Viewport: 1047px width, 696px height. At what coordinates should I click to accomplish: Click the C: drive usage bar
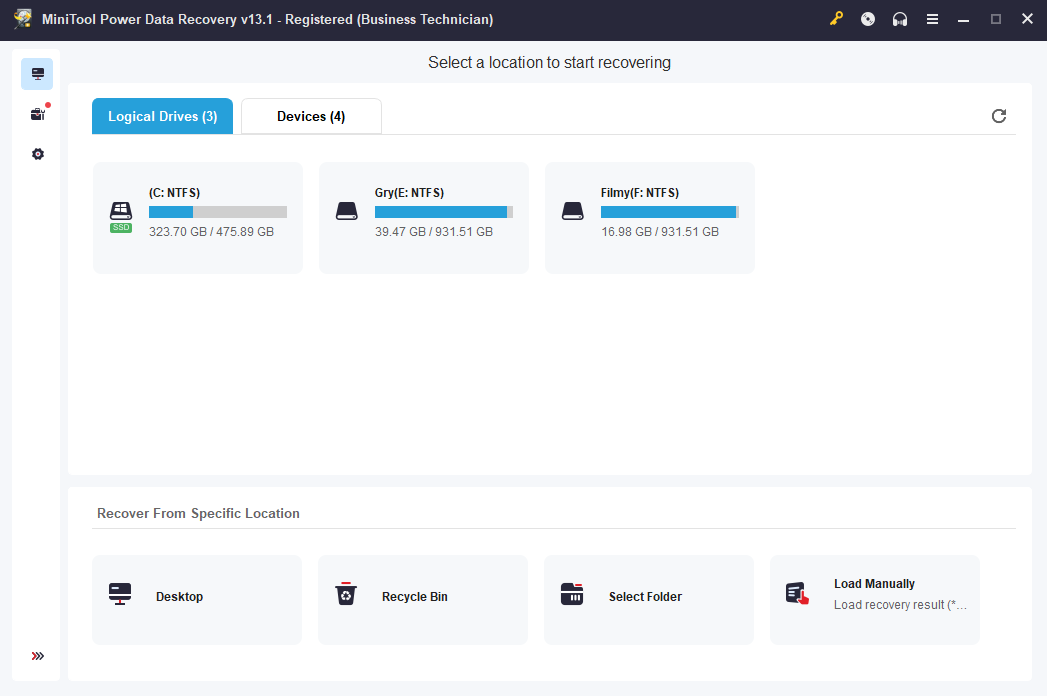point(218,212)
